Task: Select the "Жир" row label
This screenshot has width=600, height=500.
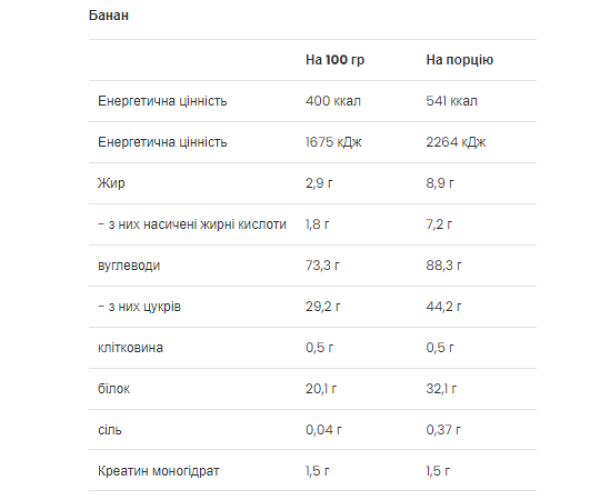Action: click(111, 183)
